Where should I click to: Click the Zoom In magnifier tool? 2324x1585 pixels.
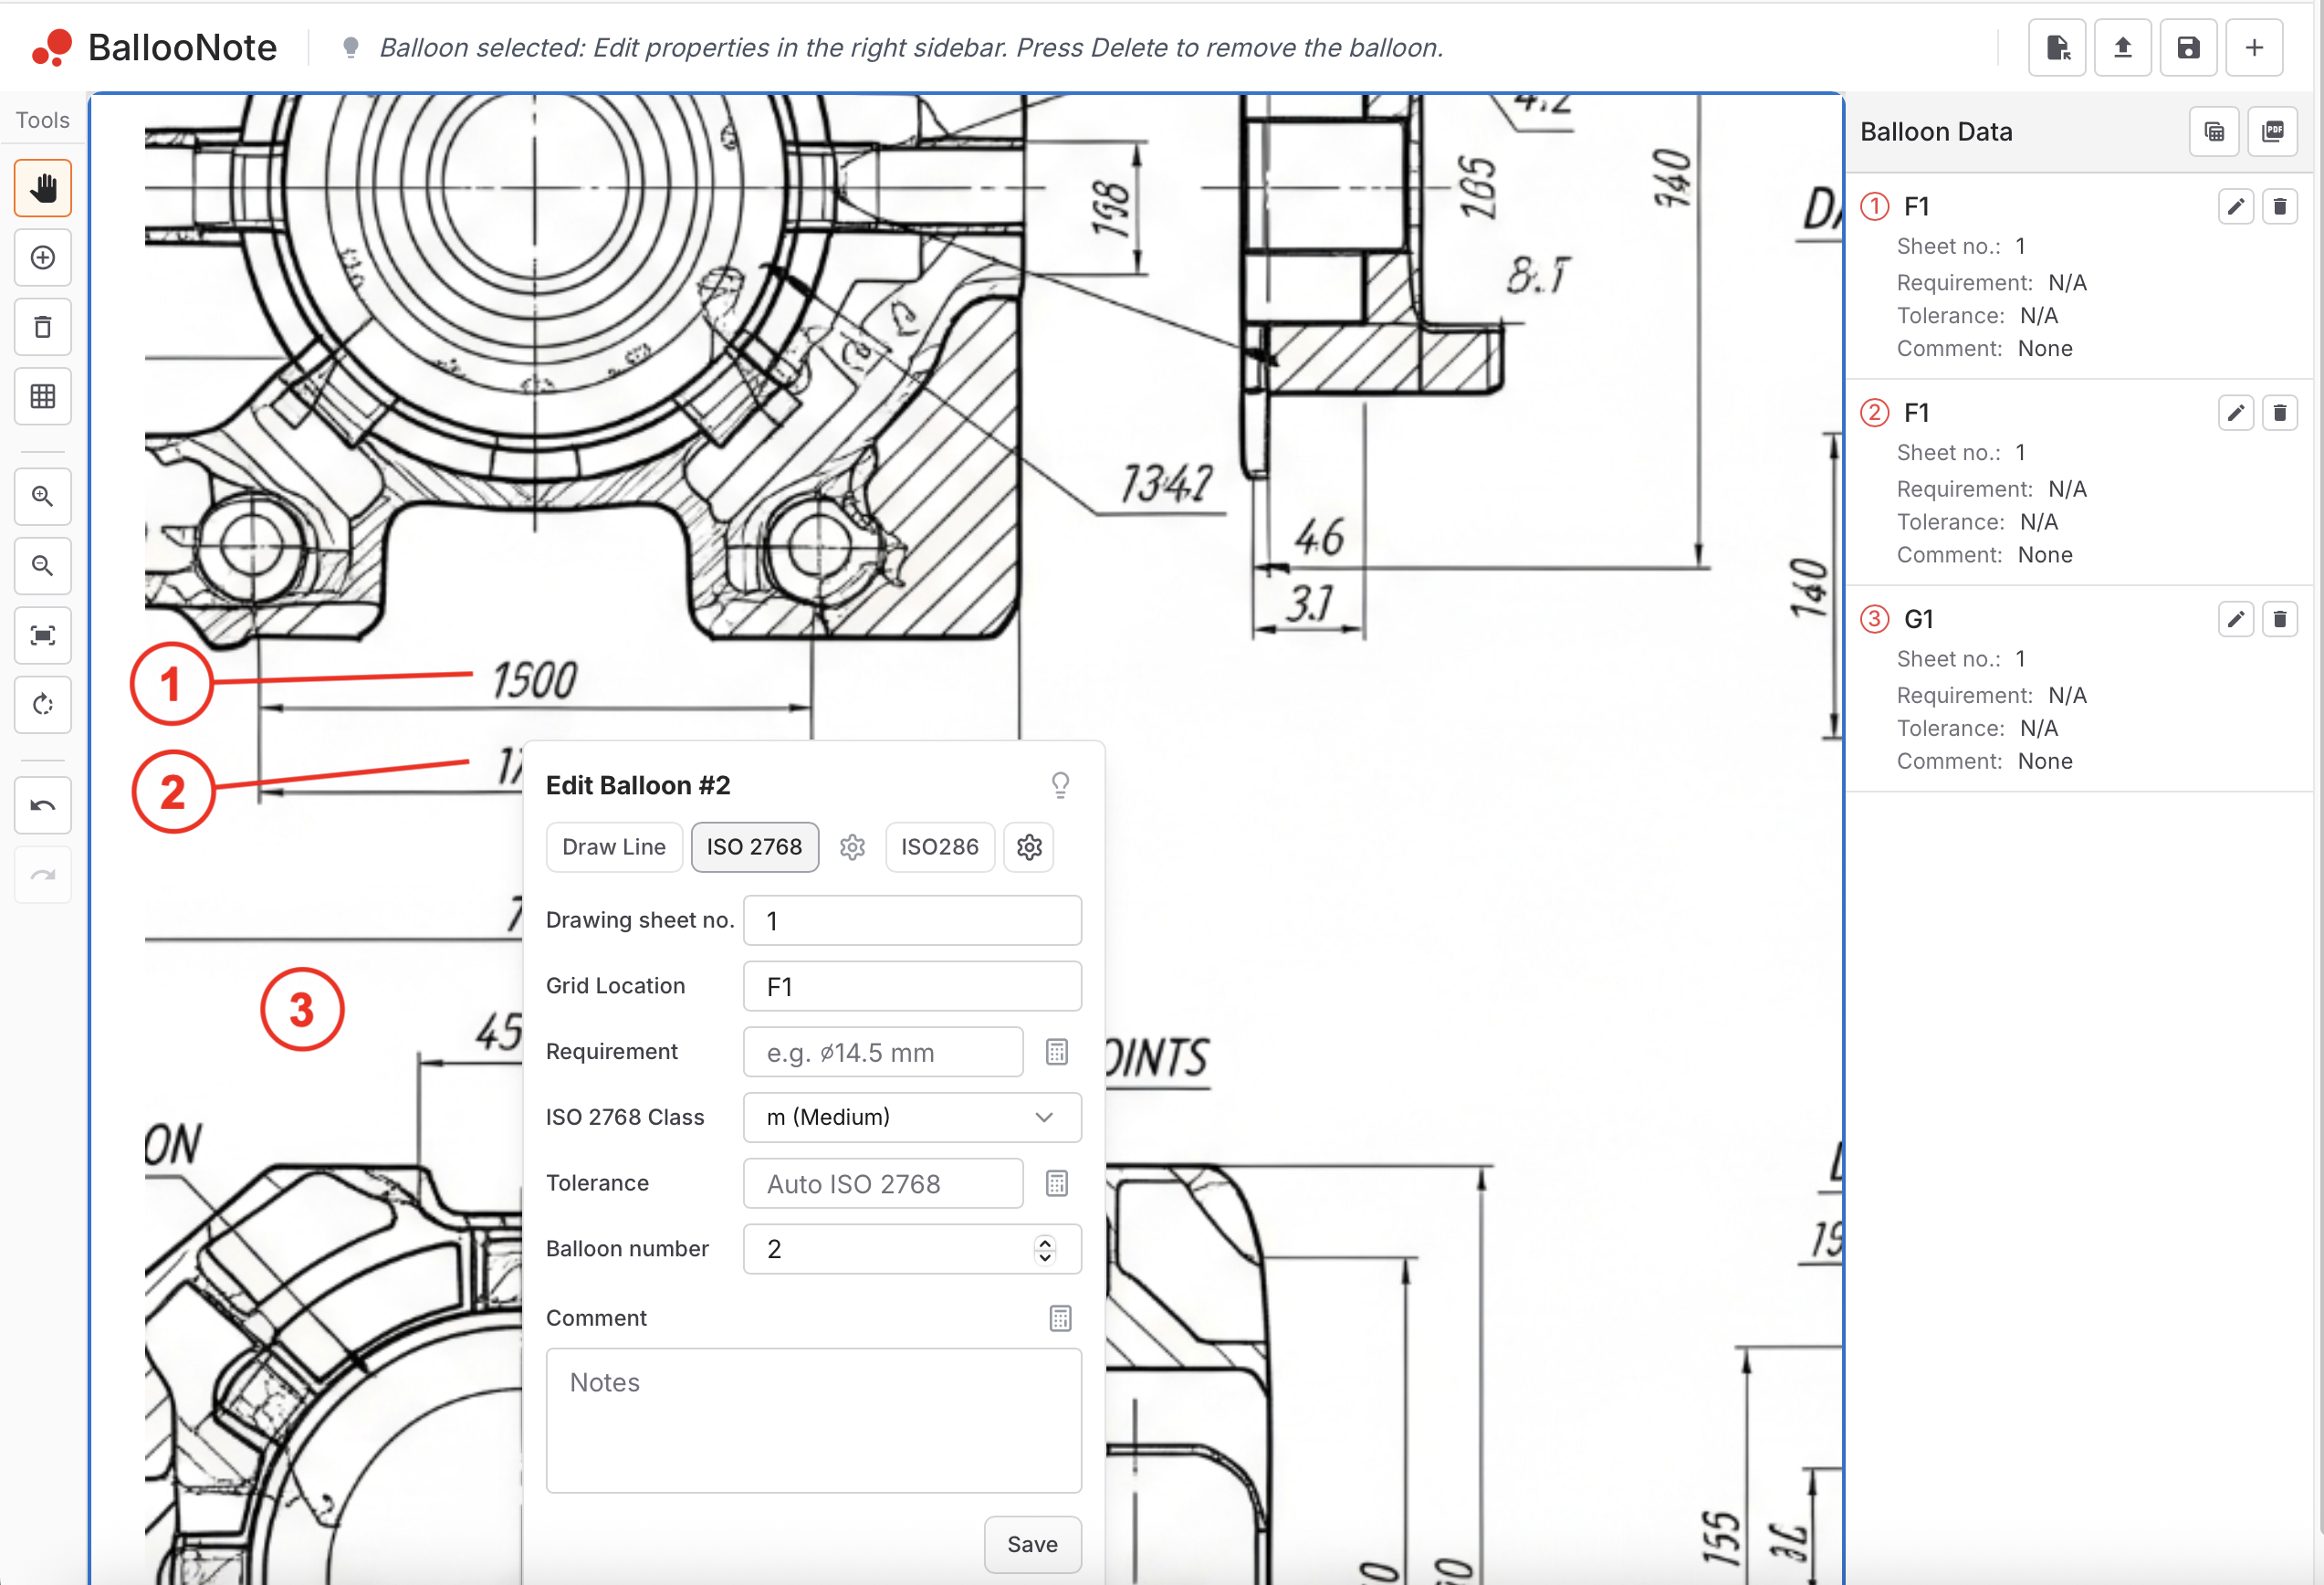point(42,497)
